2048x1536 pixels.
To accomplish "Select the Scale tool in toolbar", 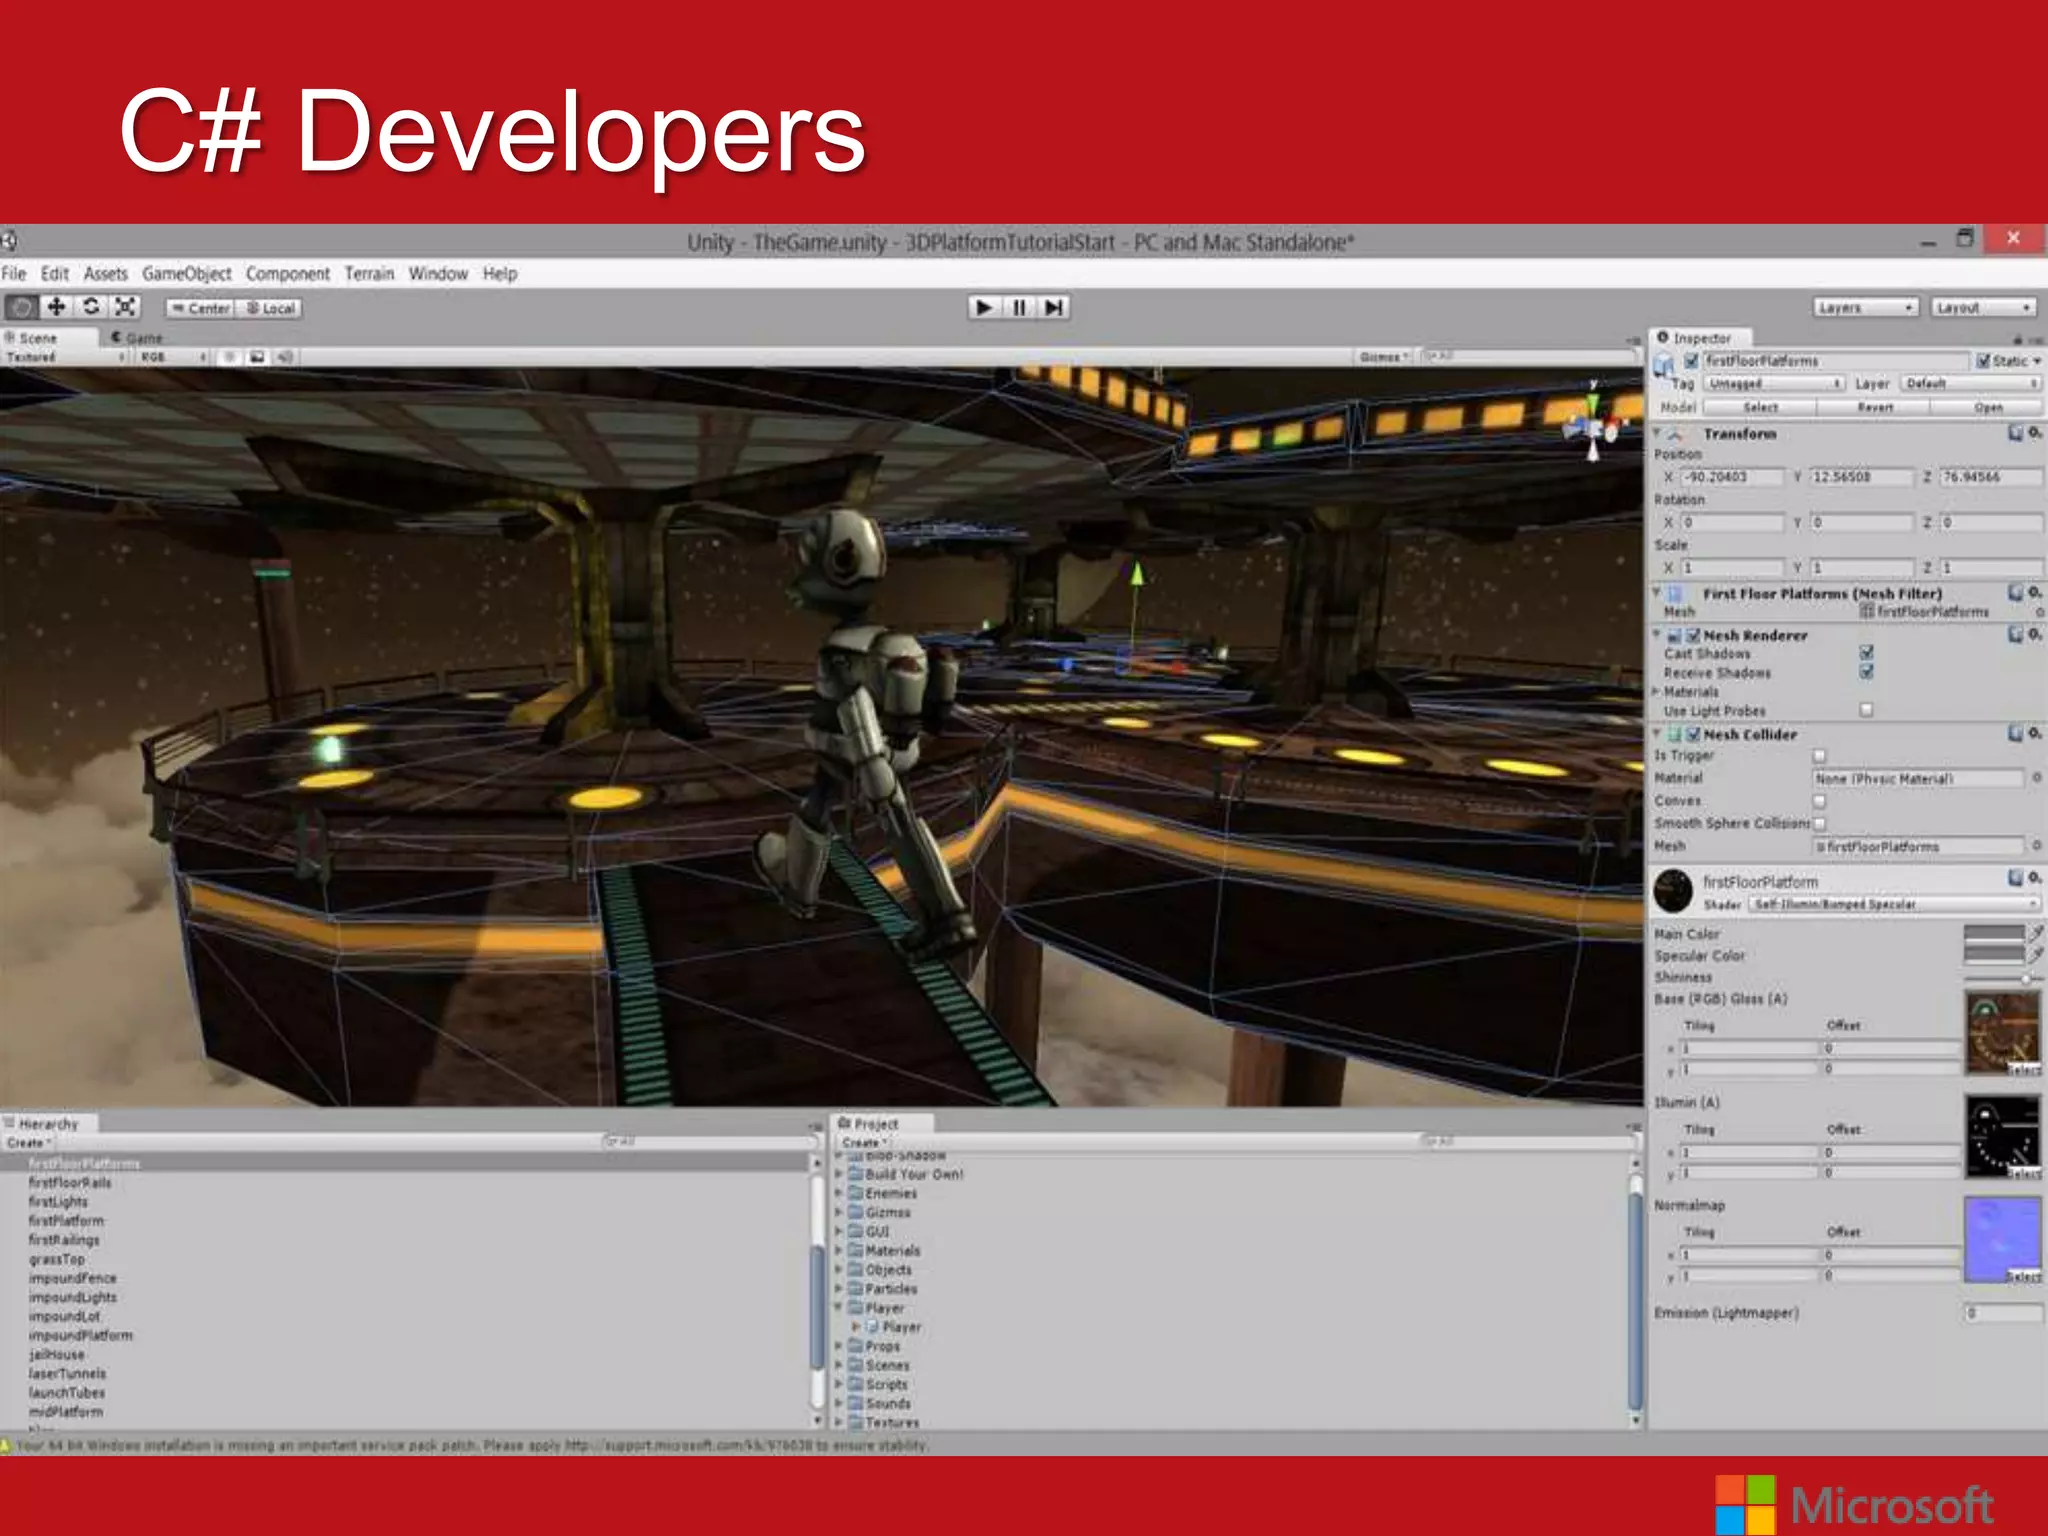I will click(x=125, y=307).
